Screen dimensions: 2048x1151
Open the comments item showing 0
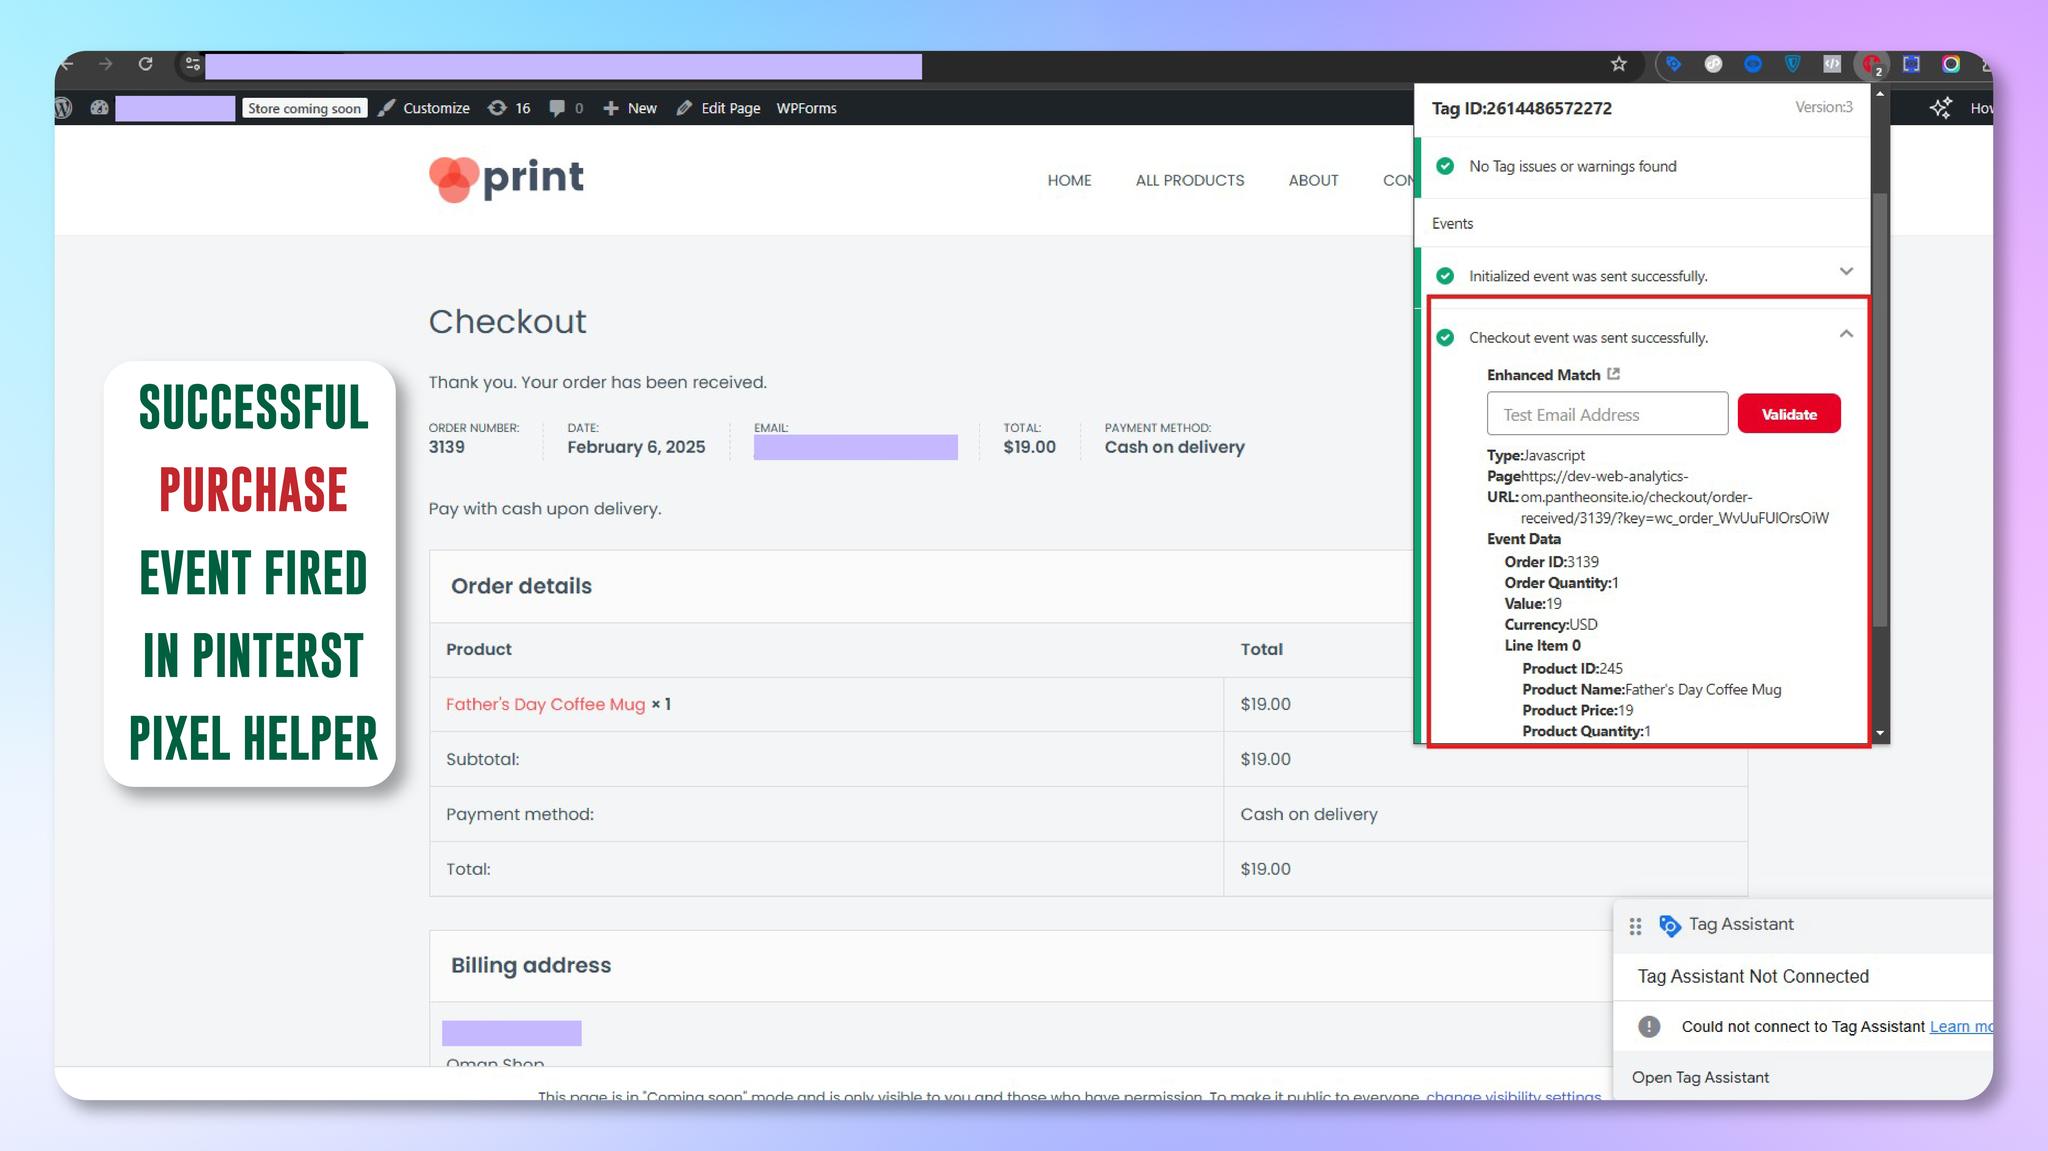click(566, 108)
